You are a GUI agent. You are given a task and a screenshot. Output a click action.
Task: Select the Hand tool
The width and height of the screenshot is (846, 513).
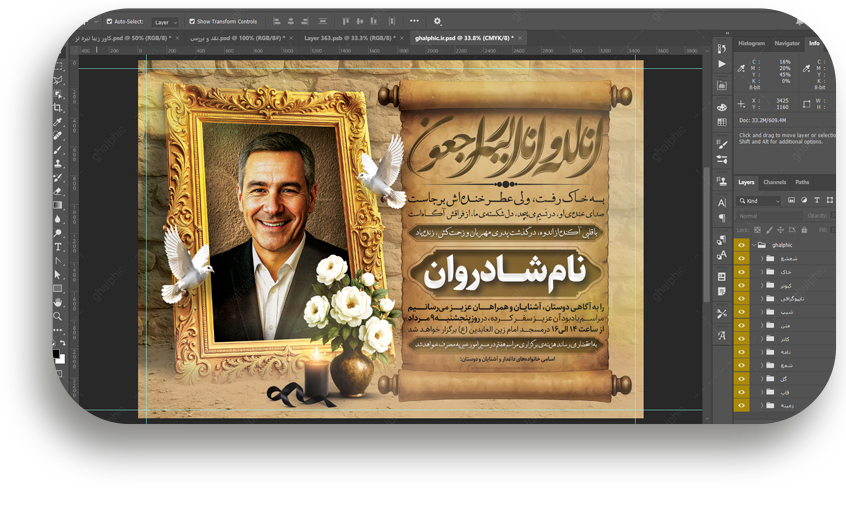coord(59,301)
